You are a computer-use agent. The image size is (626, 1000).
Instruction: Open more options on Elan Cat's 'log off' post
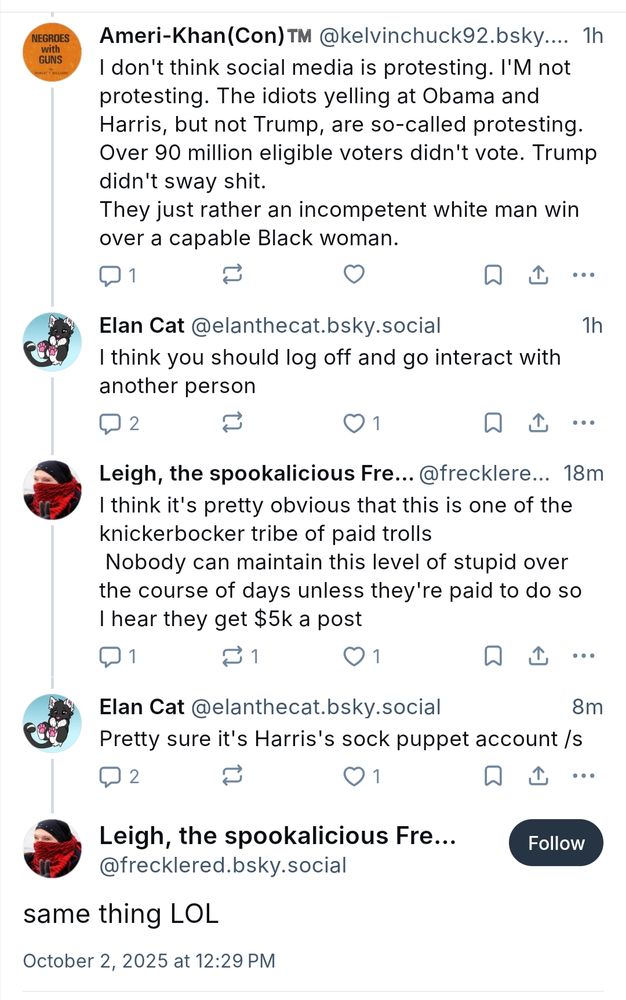tap(583, 423)
